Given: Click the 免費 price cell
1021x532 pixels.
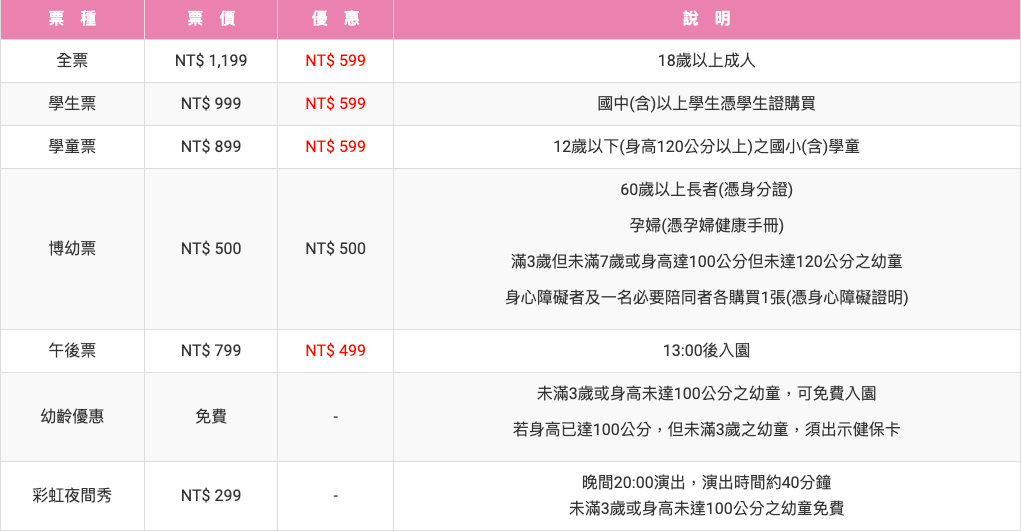Looking at the screenshot, I should pos(211,417).
